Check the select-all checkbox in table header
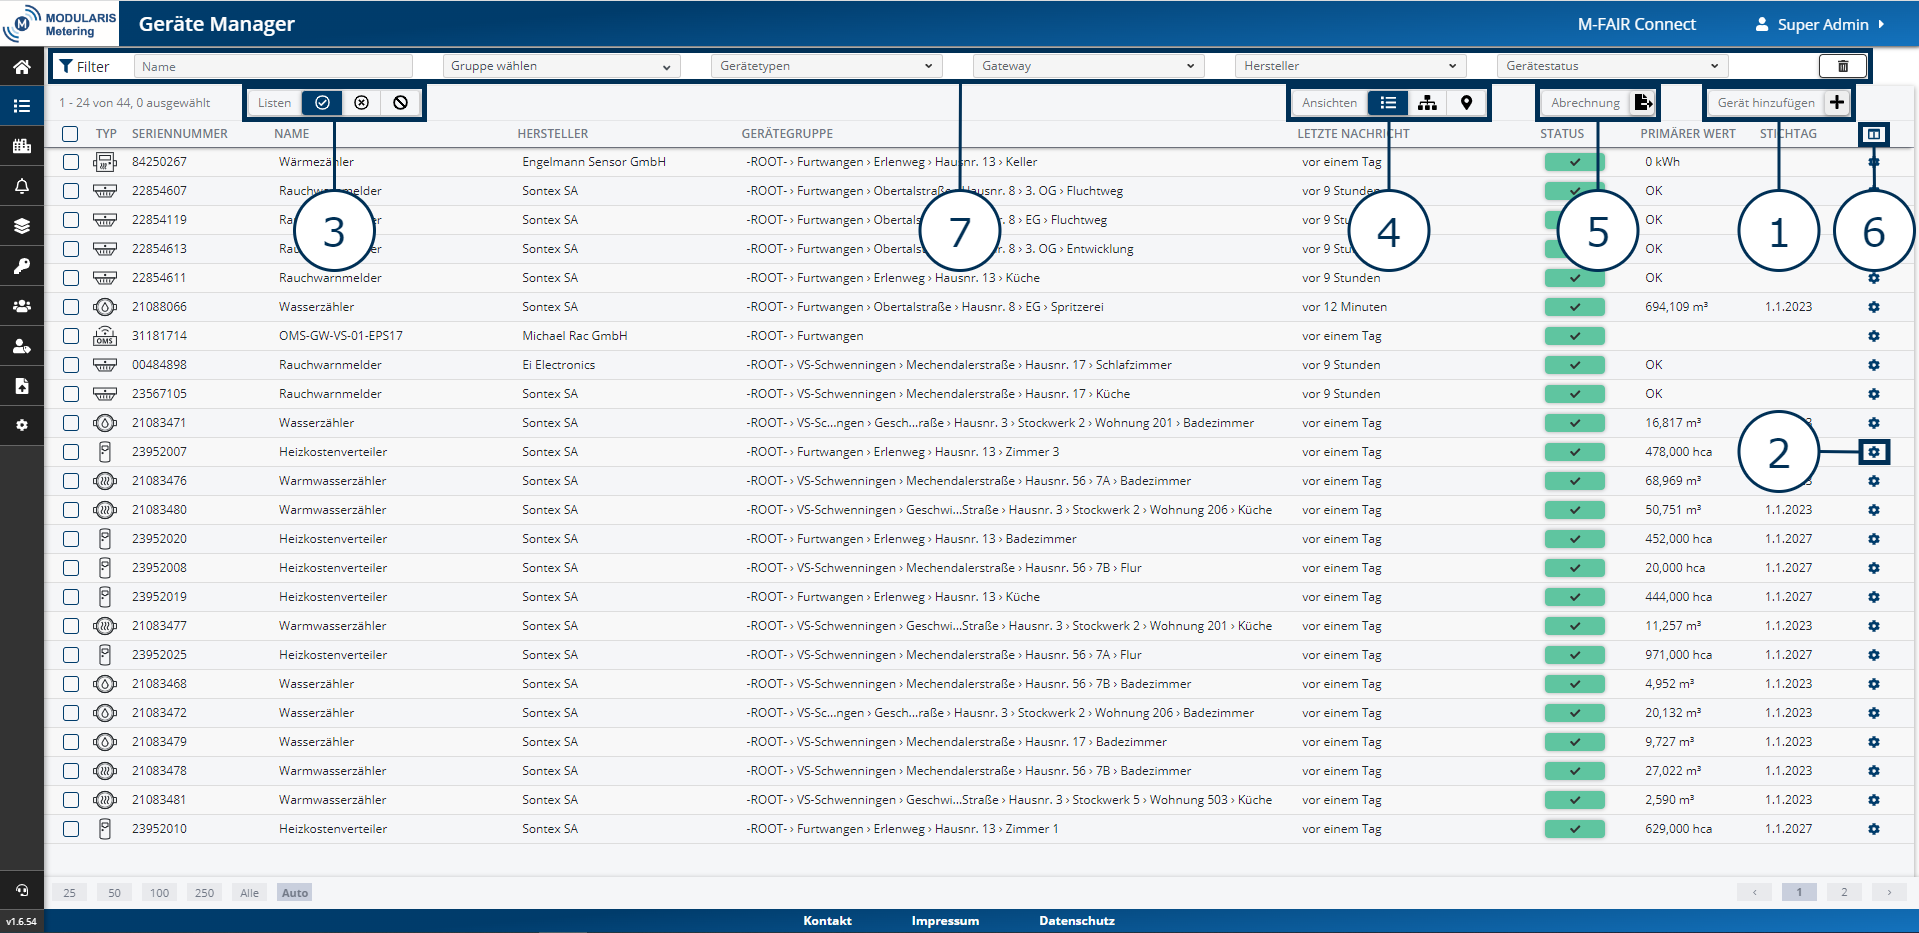Viewport: 1919px width, 933px height. click(x=70, y=134)
